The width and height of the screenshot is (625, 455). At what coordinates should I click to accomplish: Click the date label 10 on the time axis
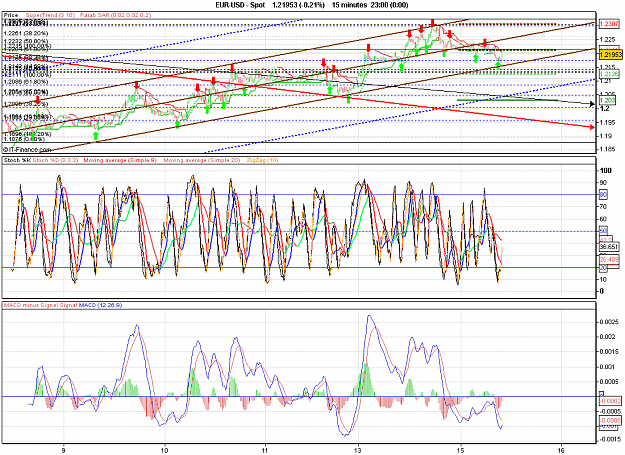pos(165,451)
